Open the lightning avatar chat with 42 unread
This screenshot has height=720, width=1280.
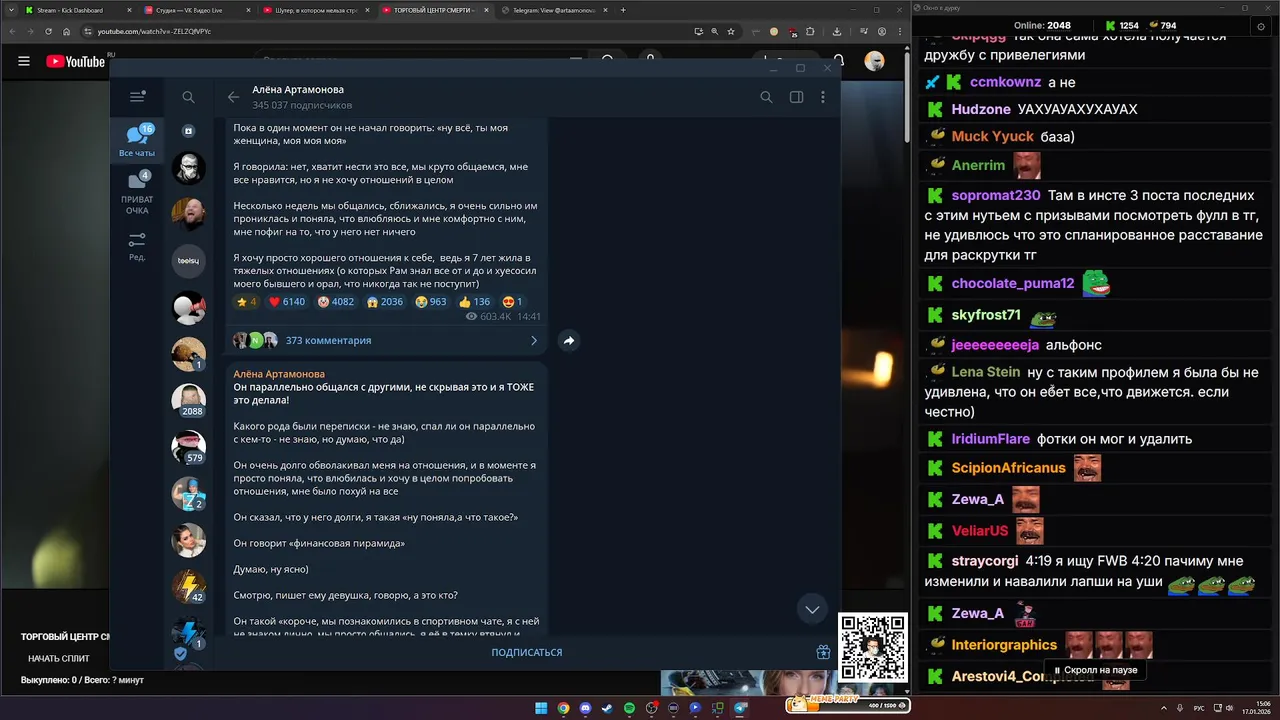[188, 587]
